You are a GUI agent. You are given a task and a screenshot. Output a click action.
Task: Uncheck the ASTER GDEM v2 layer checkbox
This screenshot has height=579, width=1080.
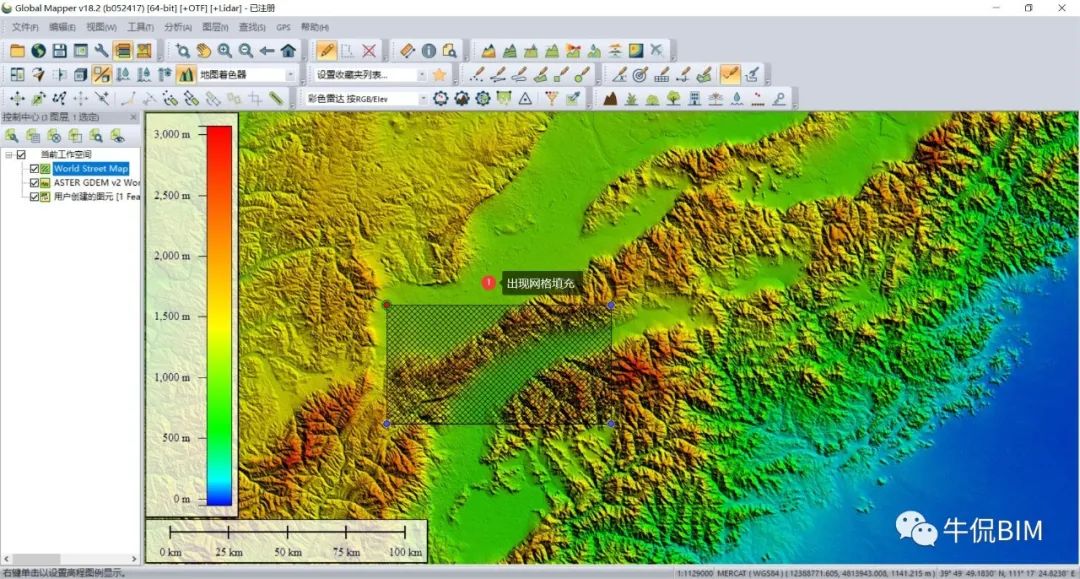[34, 182]
